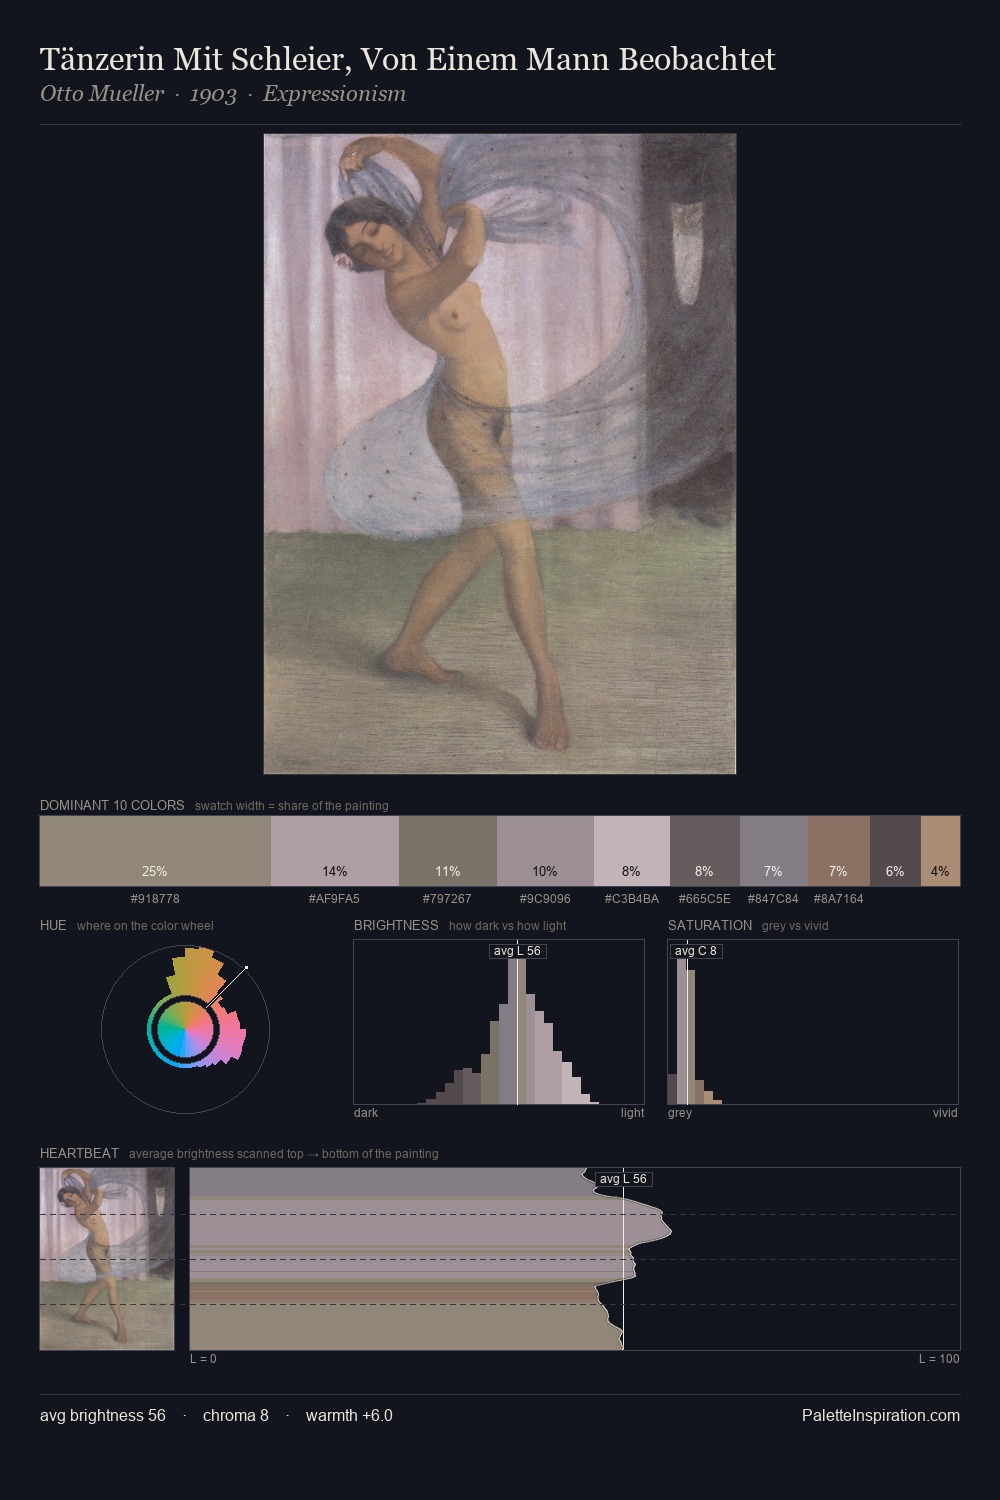Click the 6% dark swatch
The width and height of the screenshot is (1000, 1500).
click(x=895, y=851)
